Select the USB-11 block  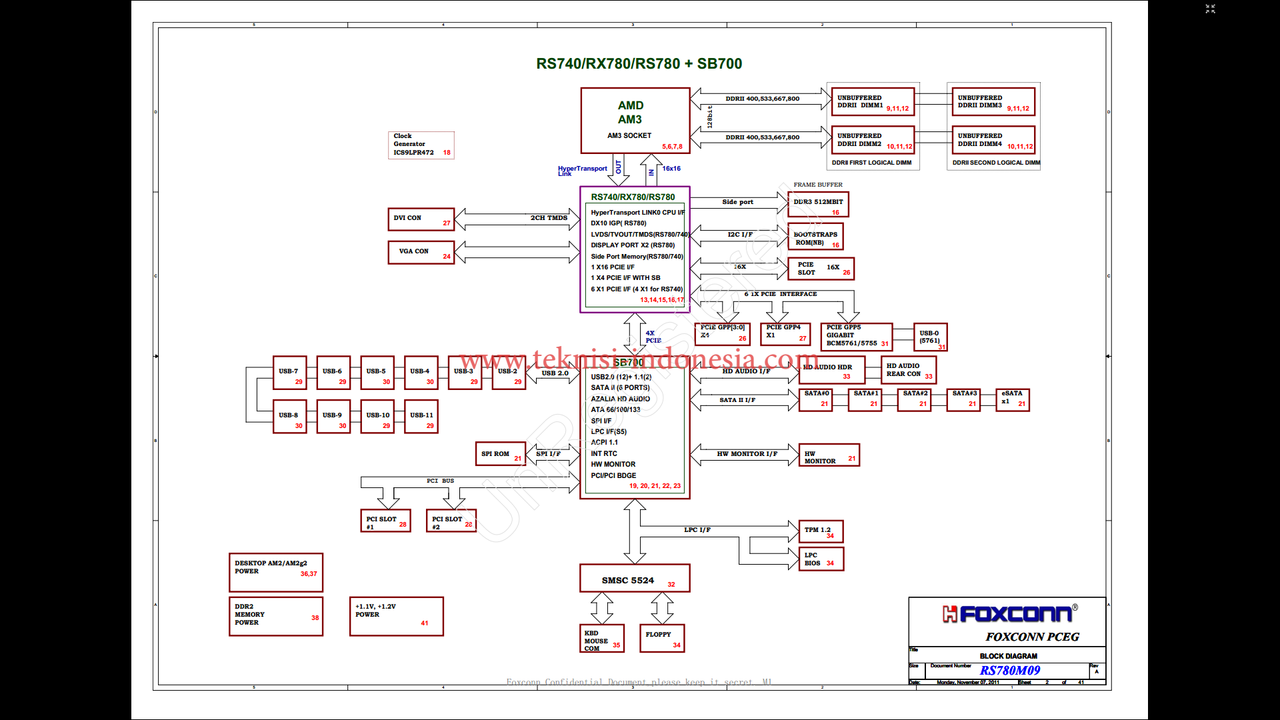click(421, 416)
